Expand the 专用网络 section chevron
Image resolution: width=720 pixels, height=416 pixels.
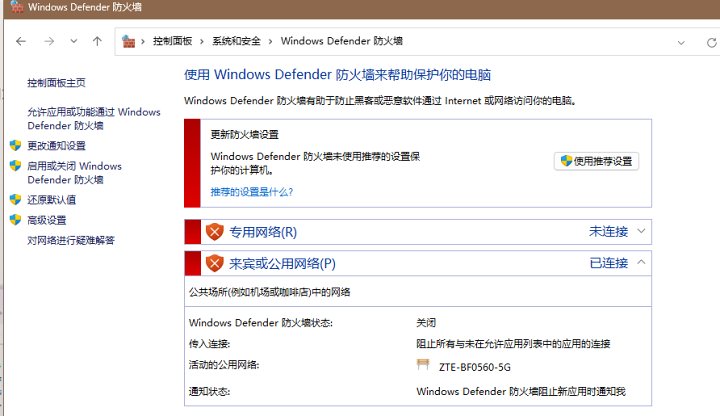click(641, 232)
